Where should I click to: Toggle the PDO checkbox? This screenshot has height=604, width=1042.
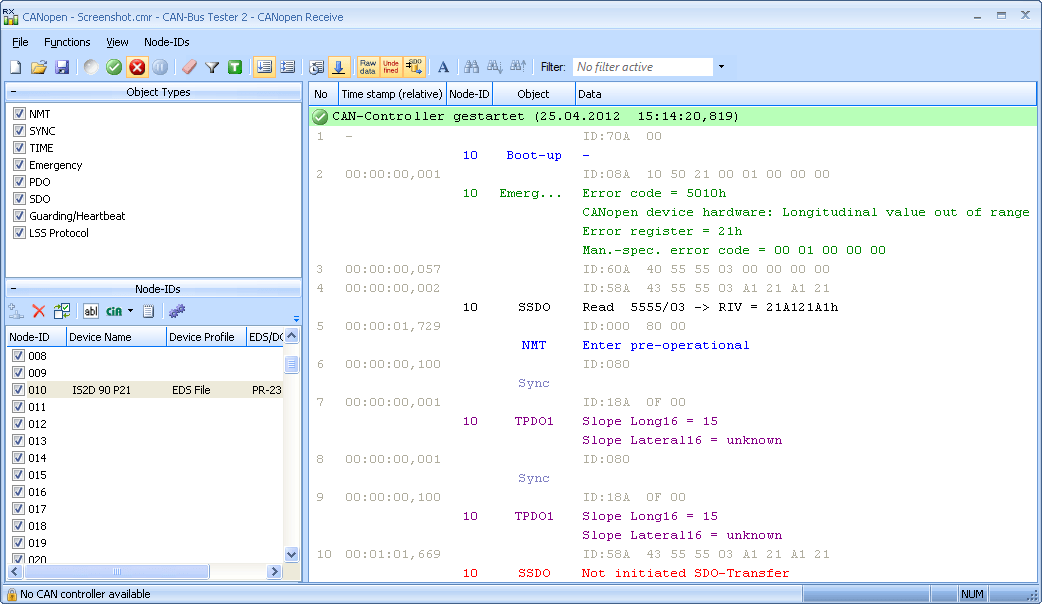click(x=19, y=181)
